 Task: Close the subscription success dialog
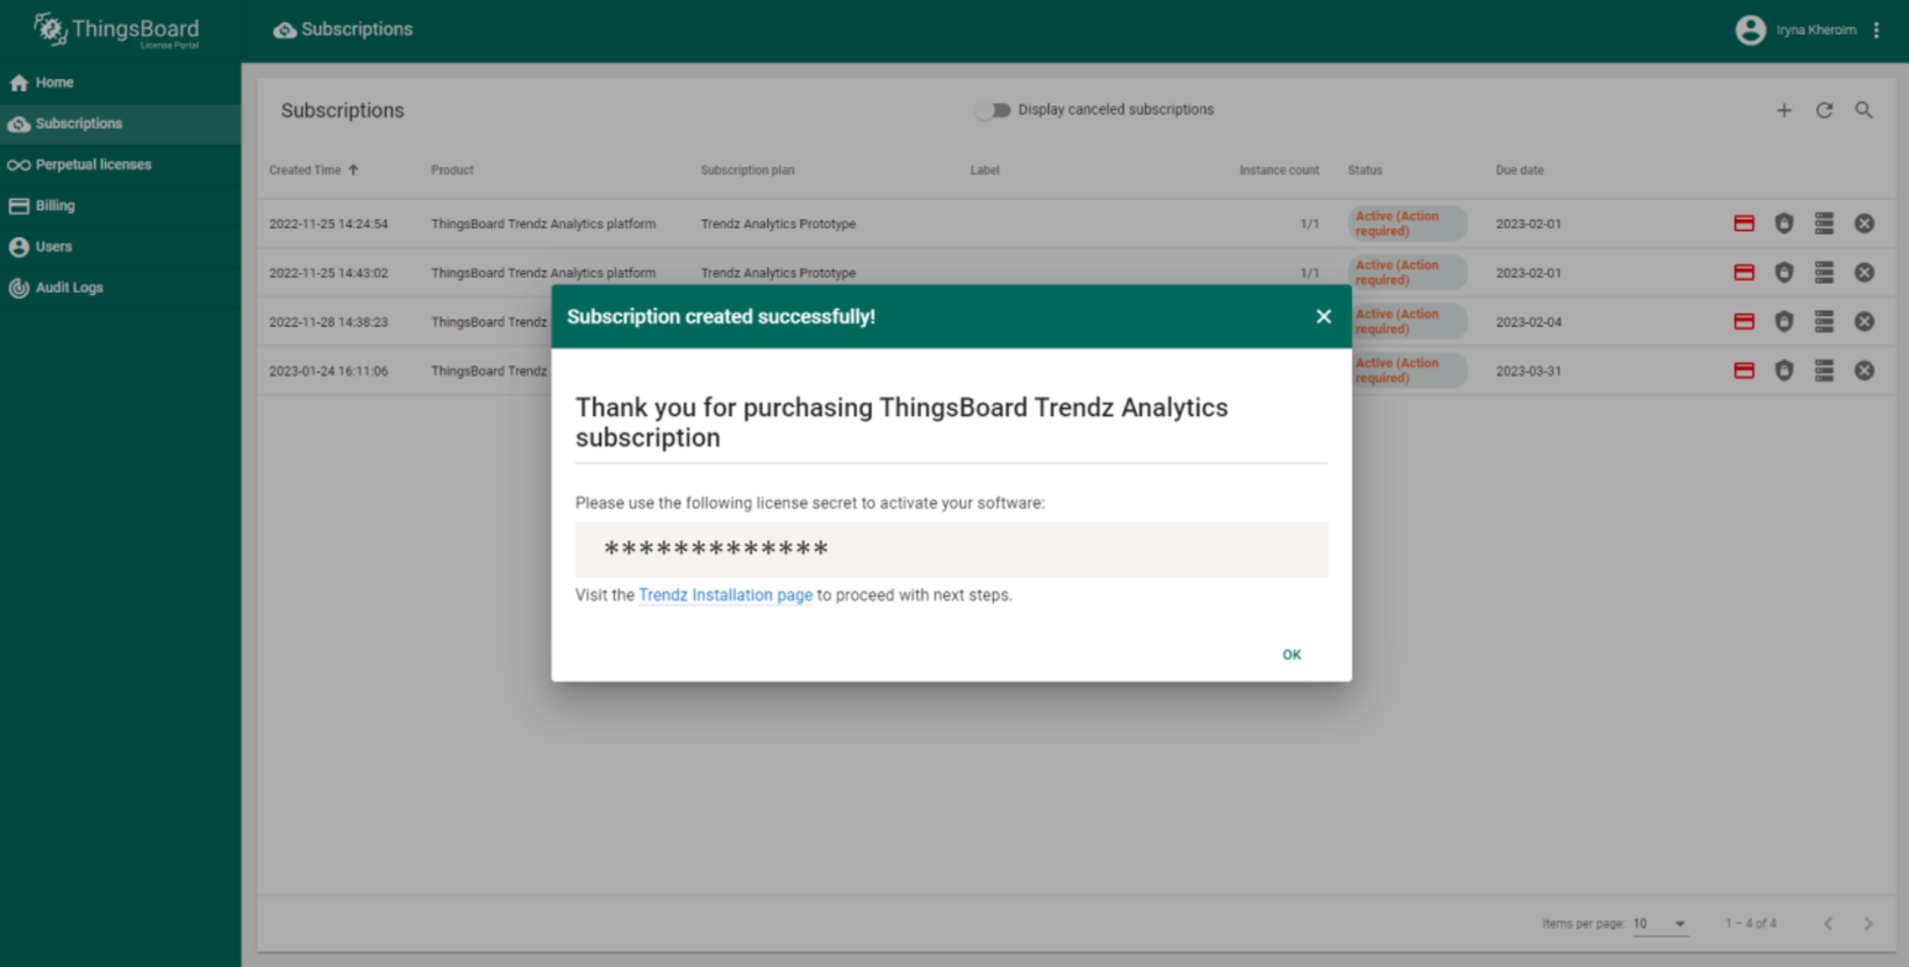pyautogui.click(x=1323, y=317)
